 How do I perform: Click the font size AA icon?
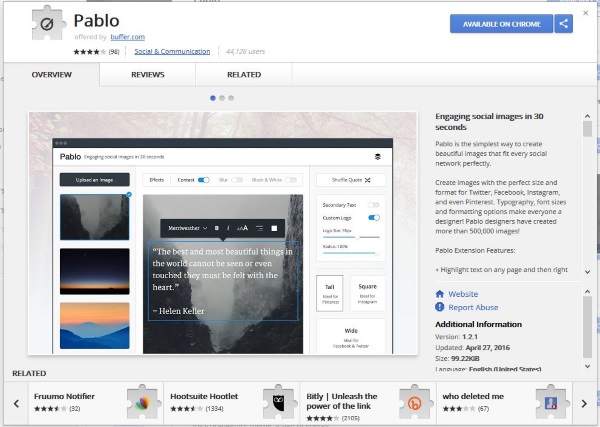(242, 228)
